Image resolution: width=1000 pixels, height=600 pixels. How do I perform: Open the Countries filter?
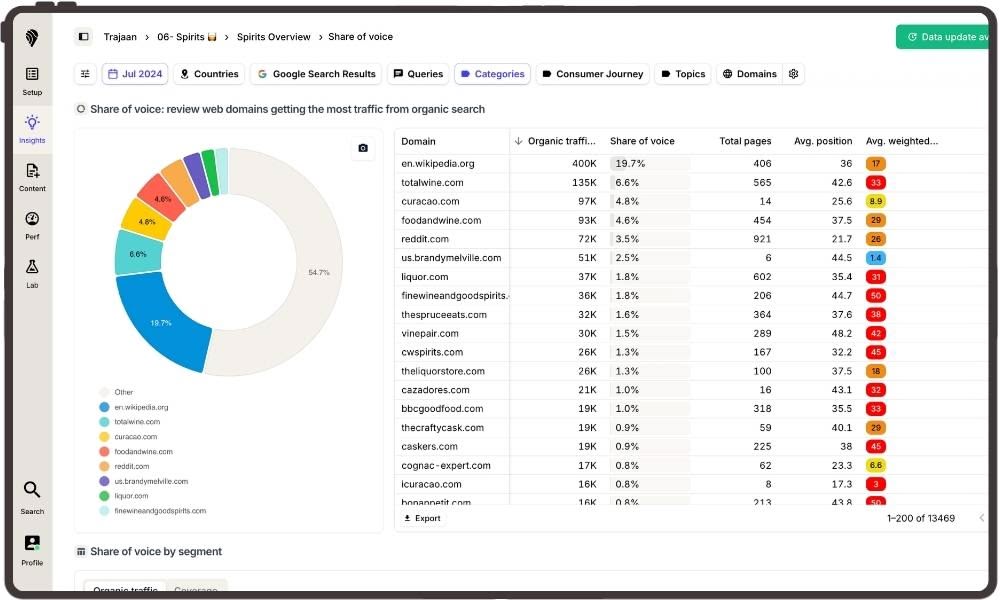click(x=209, y=74)
